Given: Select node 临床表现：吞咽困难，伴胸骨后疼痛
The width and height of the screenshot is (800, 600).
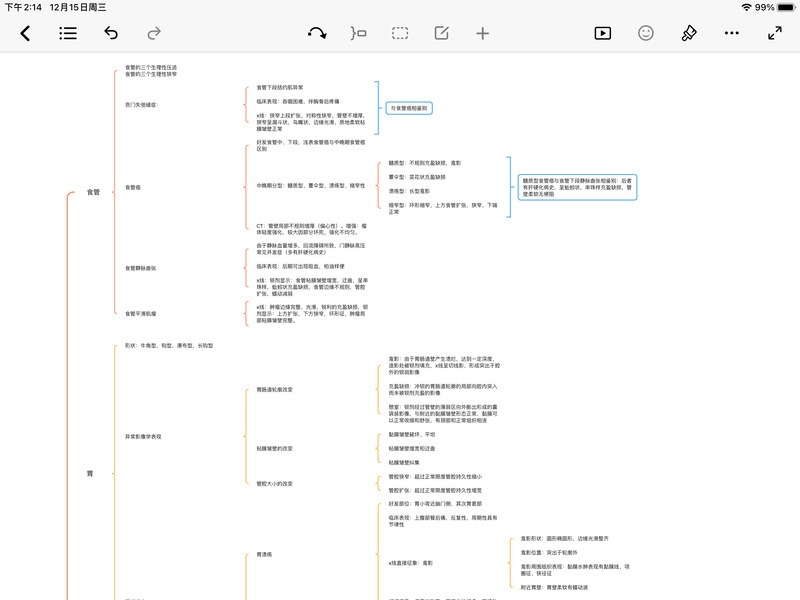Looking at the screenshot, I should pos(298,102).
